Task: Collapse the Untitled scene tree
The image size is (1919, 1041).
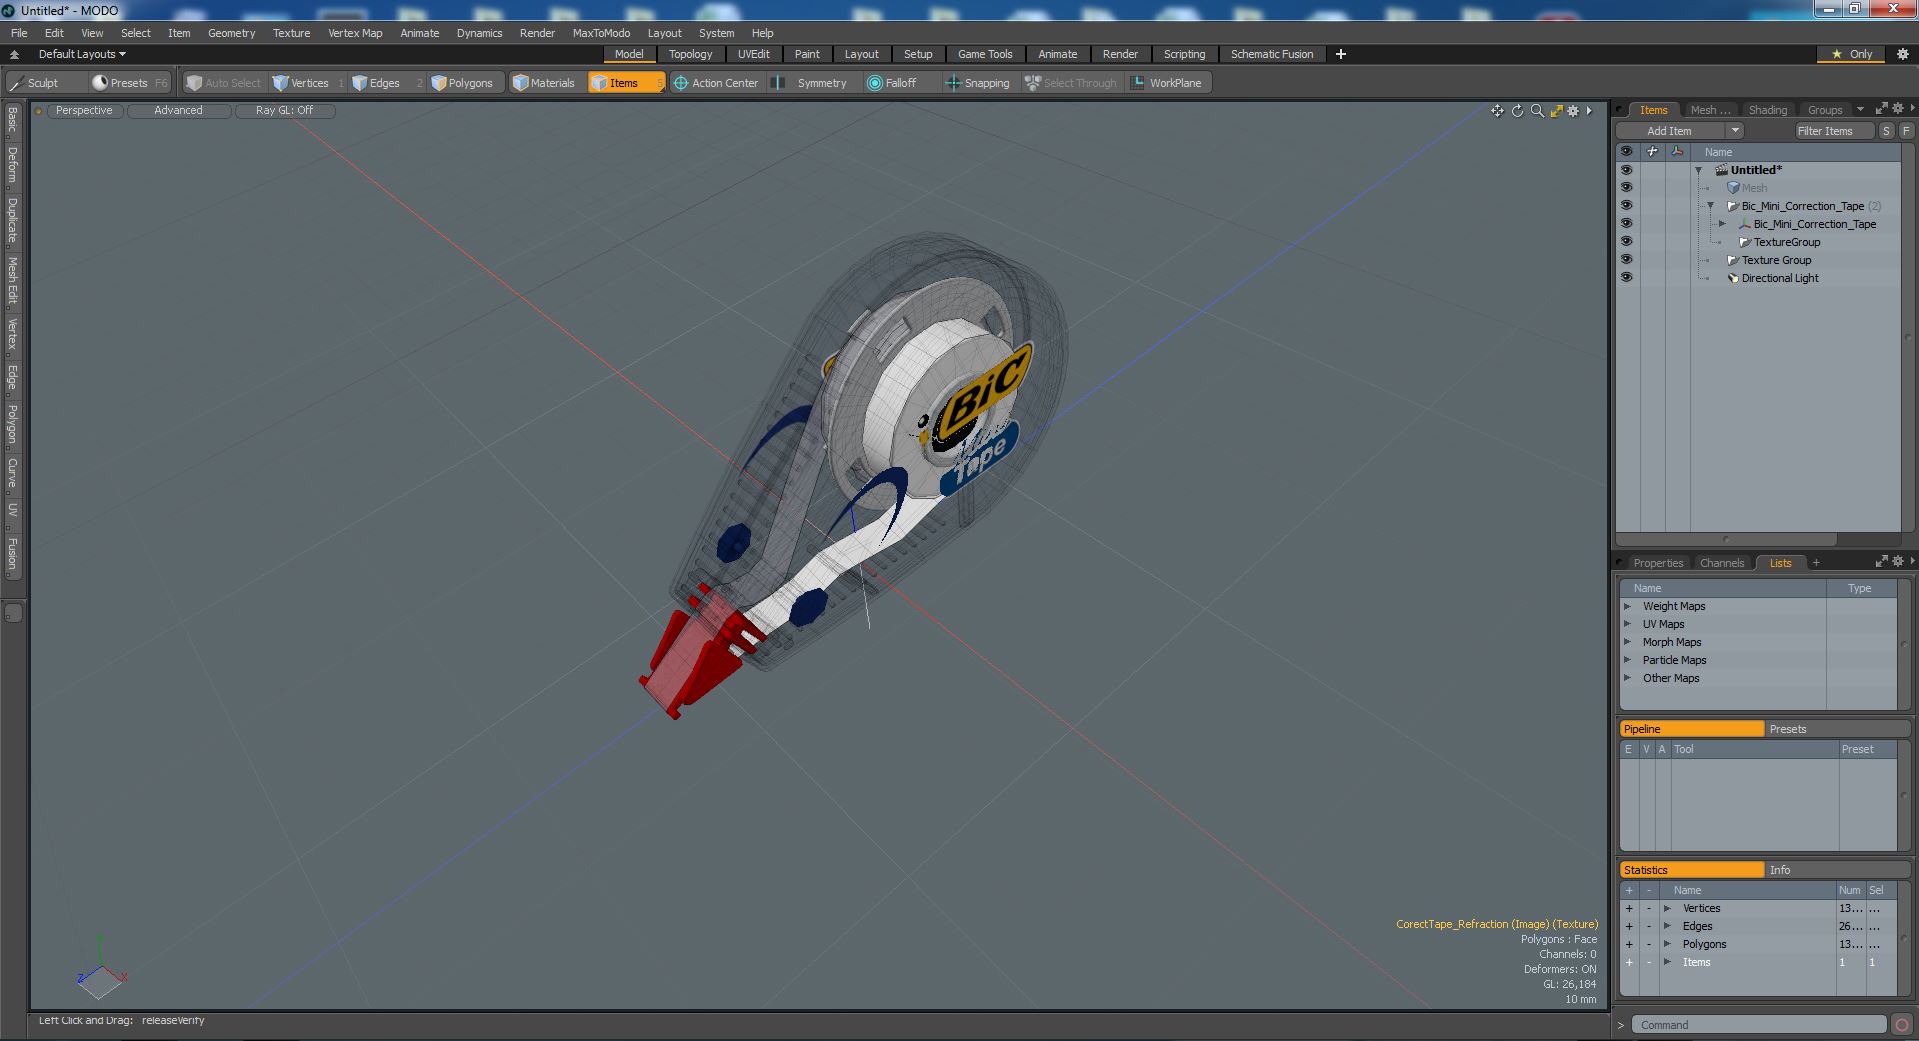Action: click(1699, 170)
